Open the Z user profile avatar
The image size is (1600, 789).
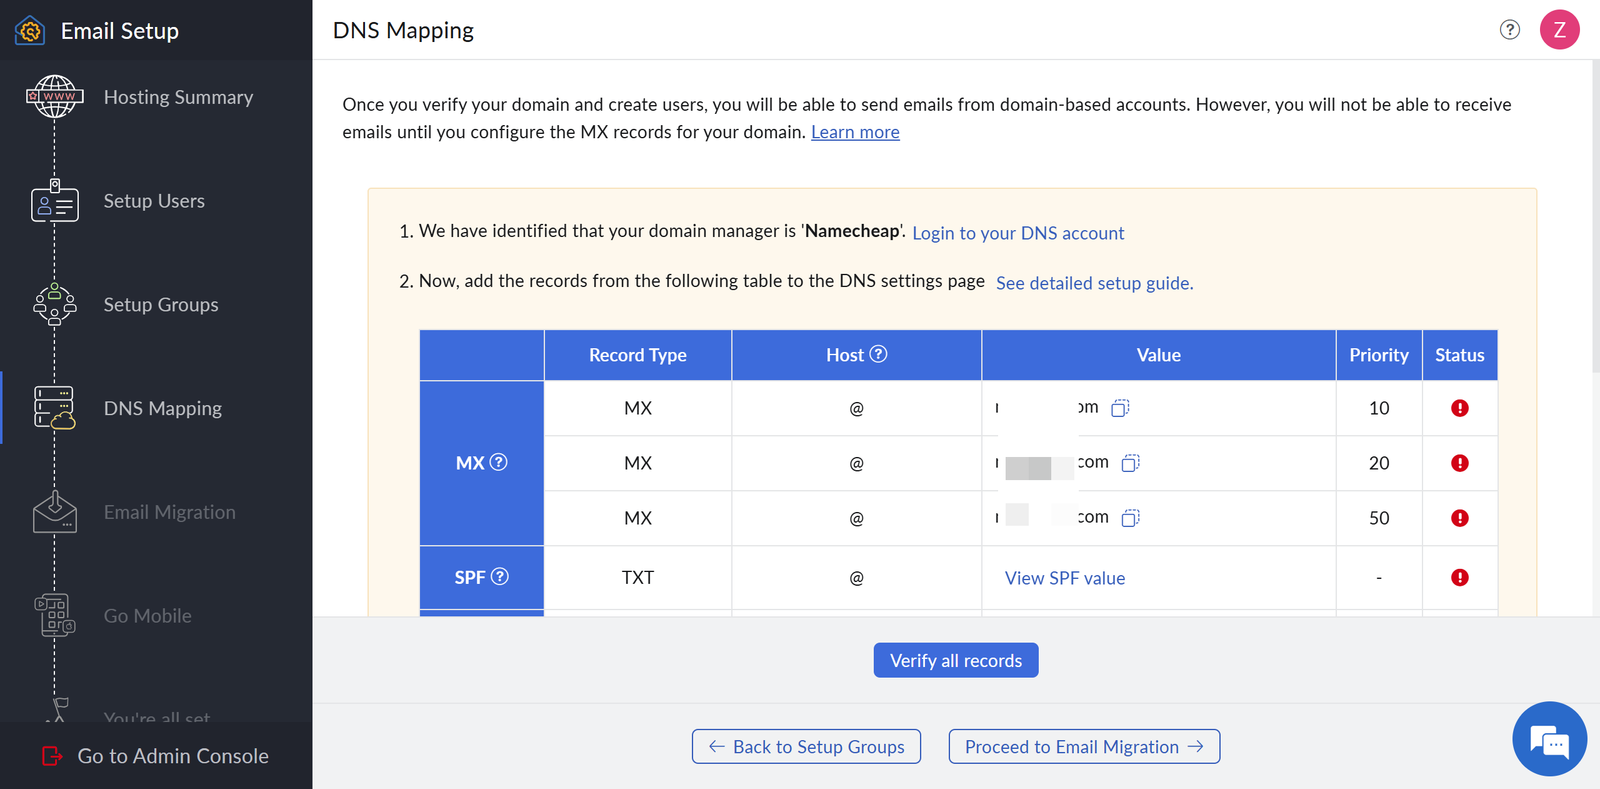[1559, 30]
